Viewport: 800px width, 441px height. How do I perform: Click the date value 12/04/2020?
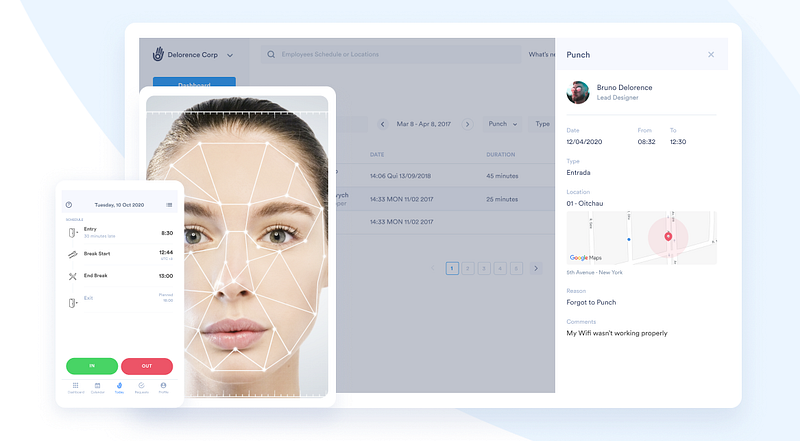[x=584, y=141]
